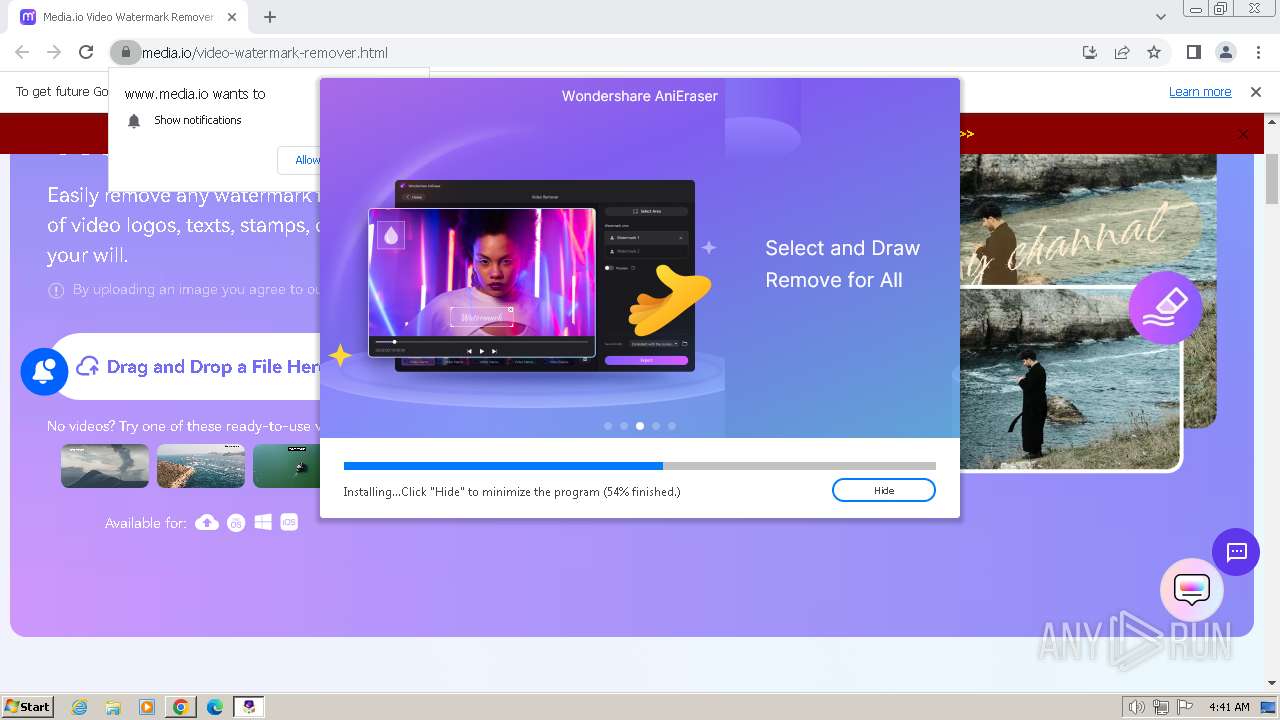Close the red promotional banner
Viewport: 1280px width, 720px height.
tap(1243, 134)
